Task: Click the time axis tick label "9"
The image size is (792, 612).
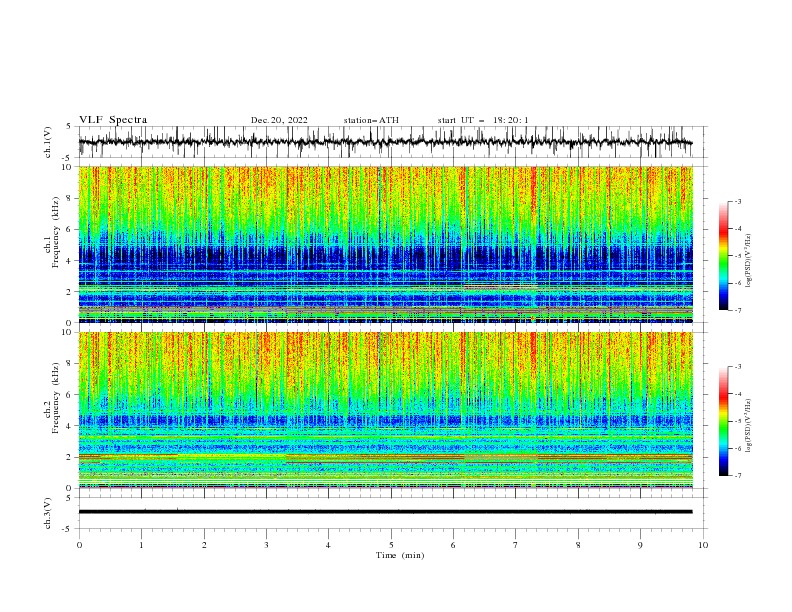Action: pos(640,545)
